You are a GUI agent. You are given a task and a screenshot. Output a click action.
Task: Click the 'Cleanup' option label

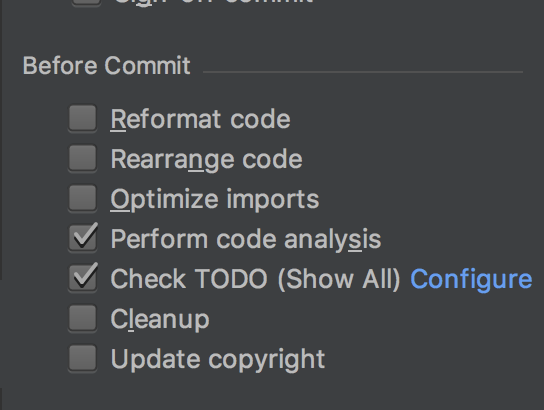pos(160,319)
